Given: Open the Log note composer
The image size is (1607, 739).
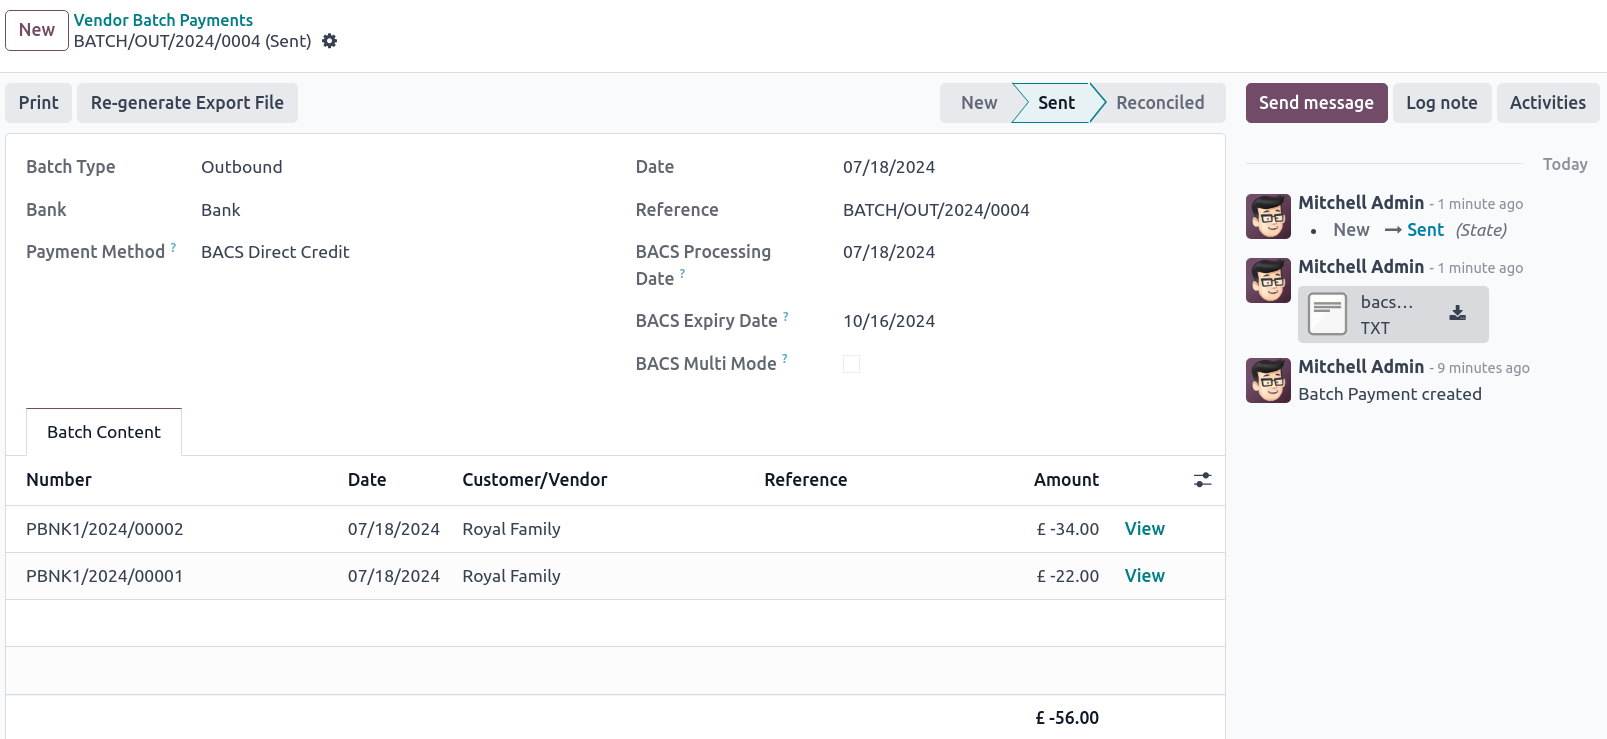Looking at the screenshot, I should pos(1441,103).
